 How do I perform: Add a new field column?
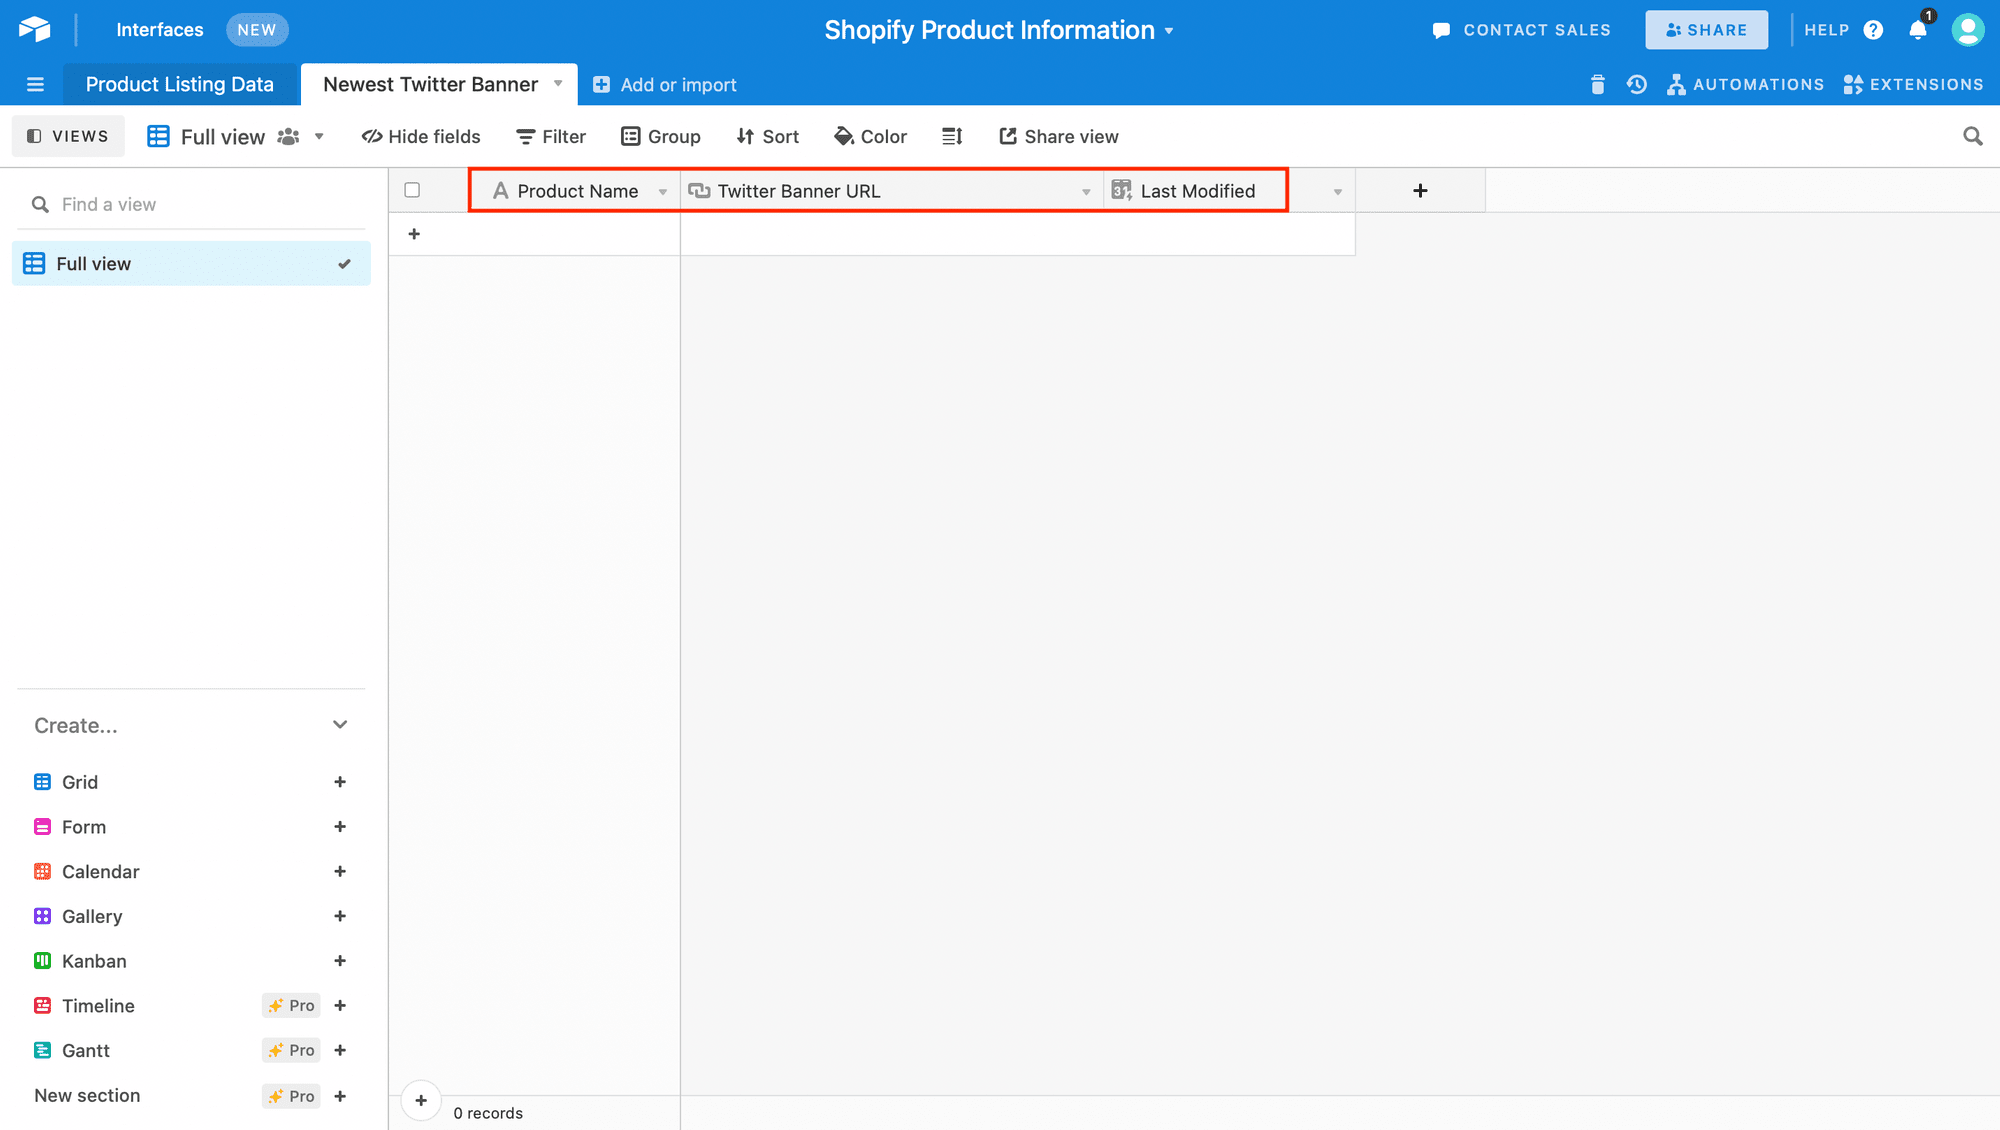coord(1419,190)
